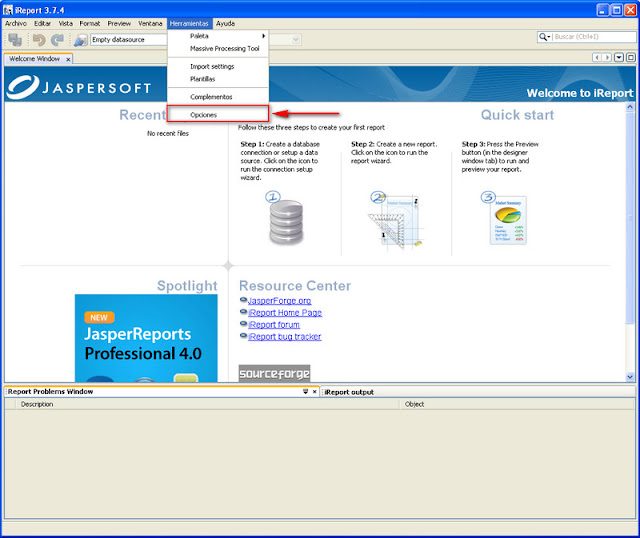This screenshot has height=538, width=640.
Task: Close the Report Problems Window panel
Action: (314, 391)
